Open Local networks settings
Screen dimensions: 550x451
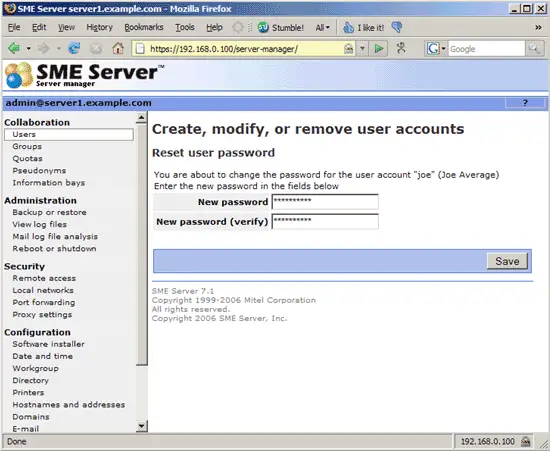click(43, 290)
